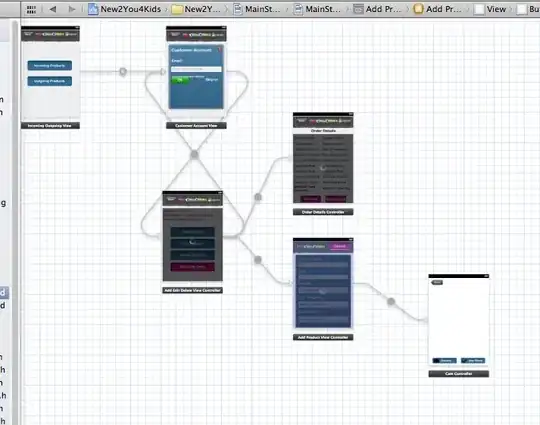Select segue node leading to Order Details
Viewport: 540px width, 425px height.
pos(258,197)
